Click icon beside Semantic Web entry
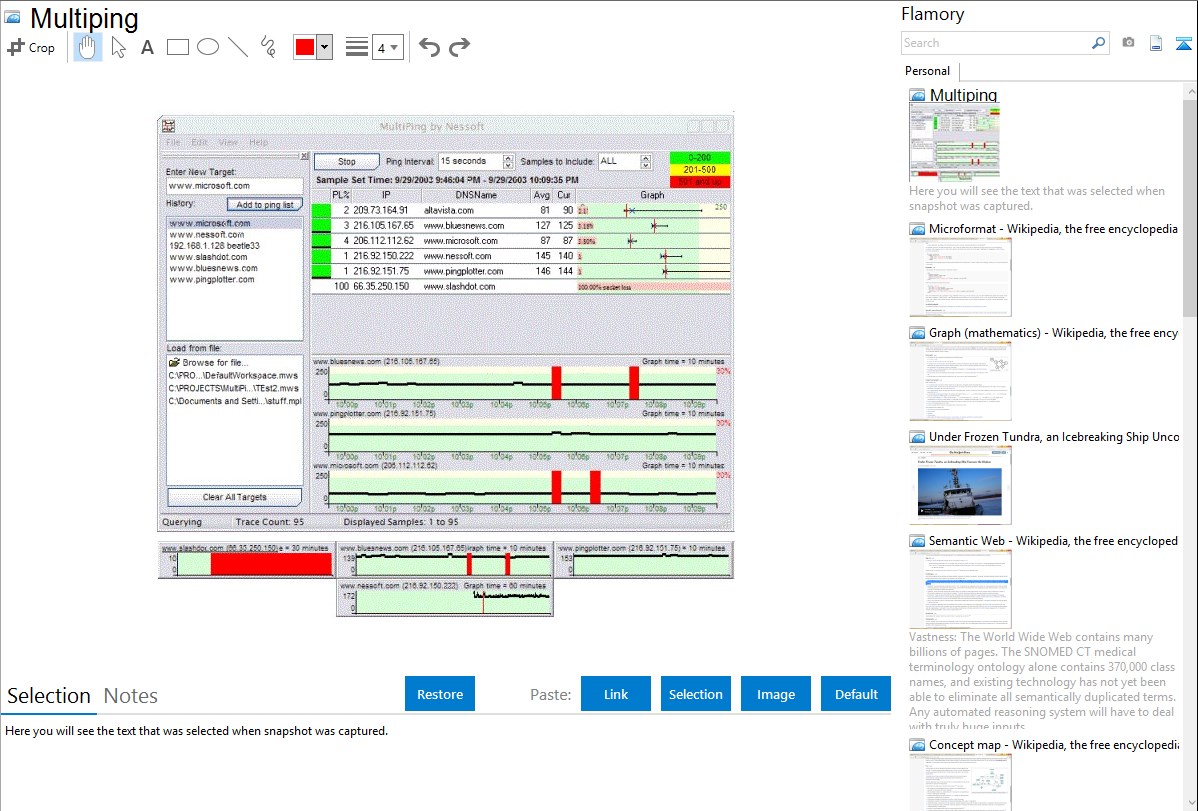This screenshot has height=811, width=1198. point(917,541)
